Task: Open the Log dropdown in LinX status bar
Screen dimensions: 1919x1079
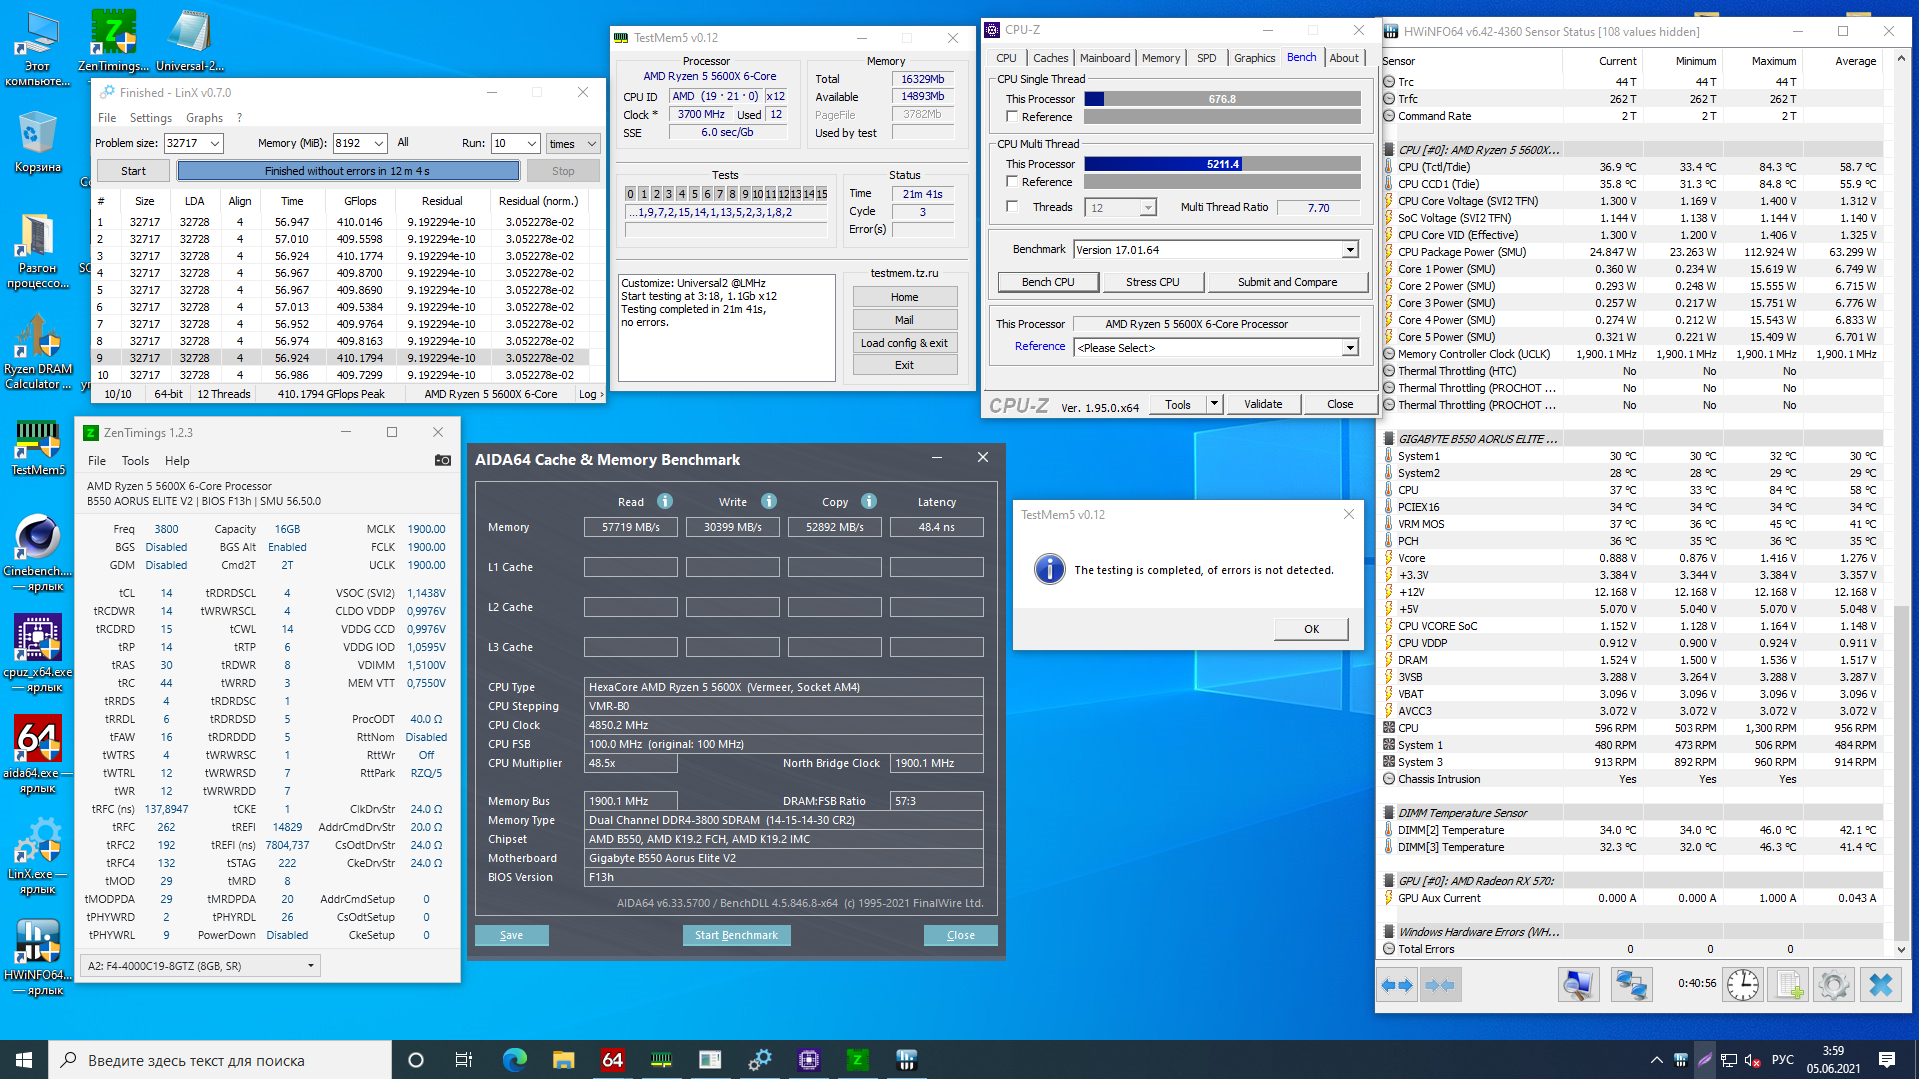Action: pos(592,394)
